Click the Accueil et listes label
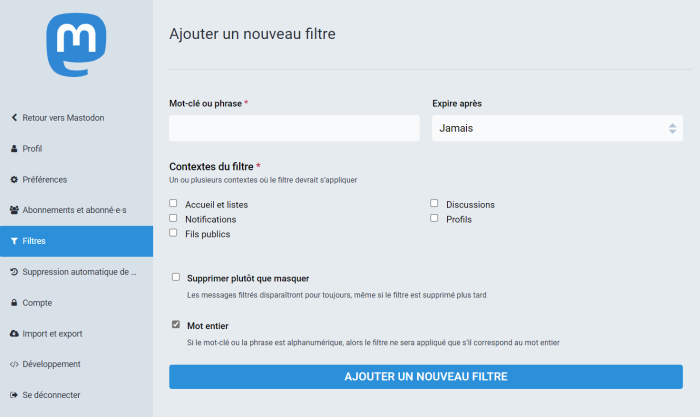 [217, 204]
